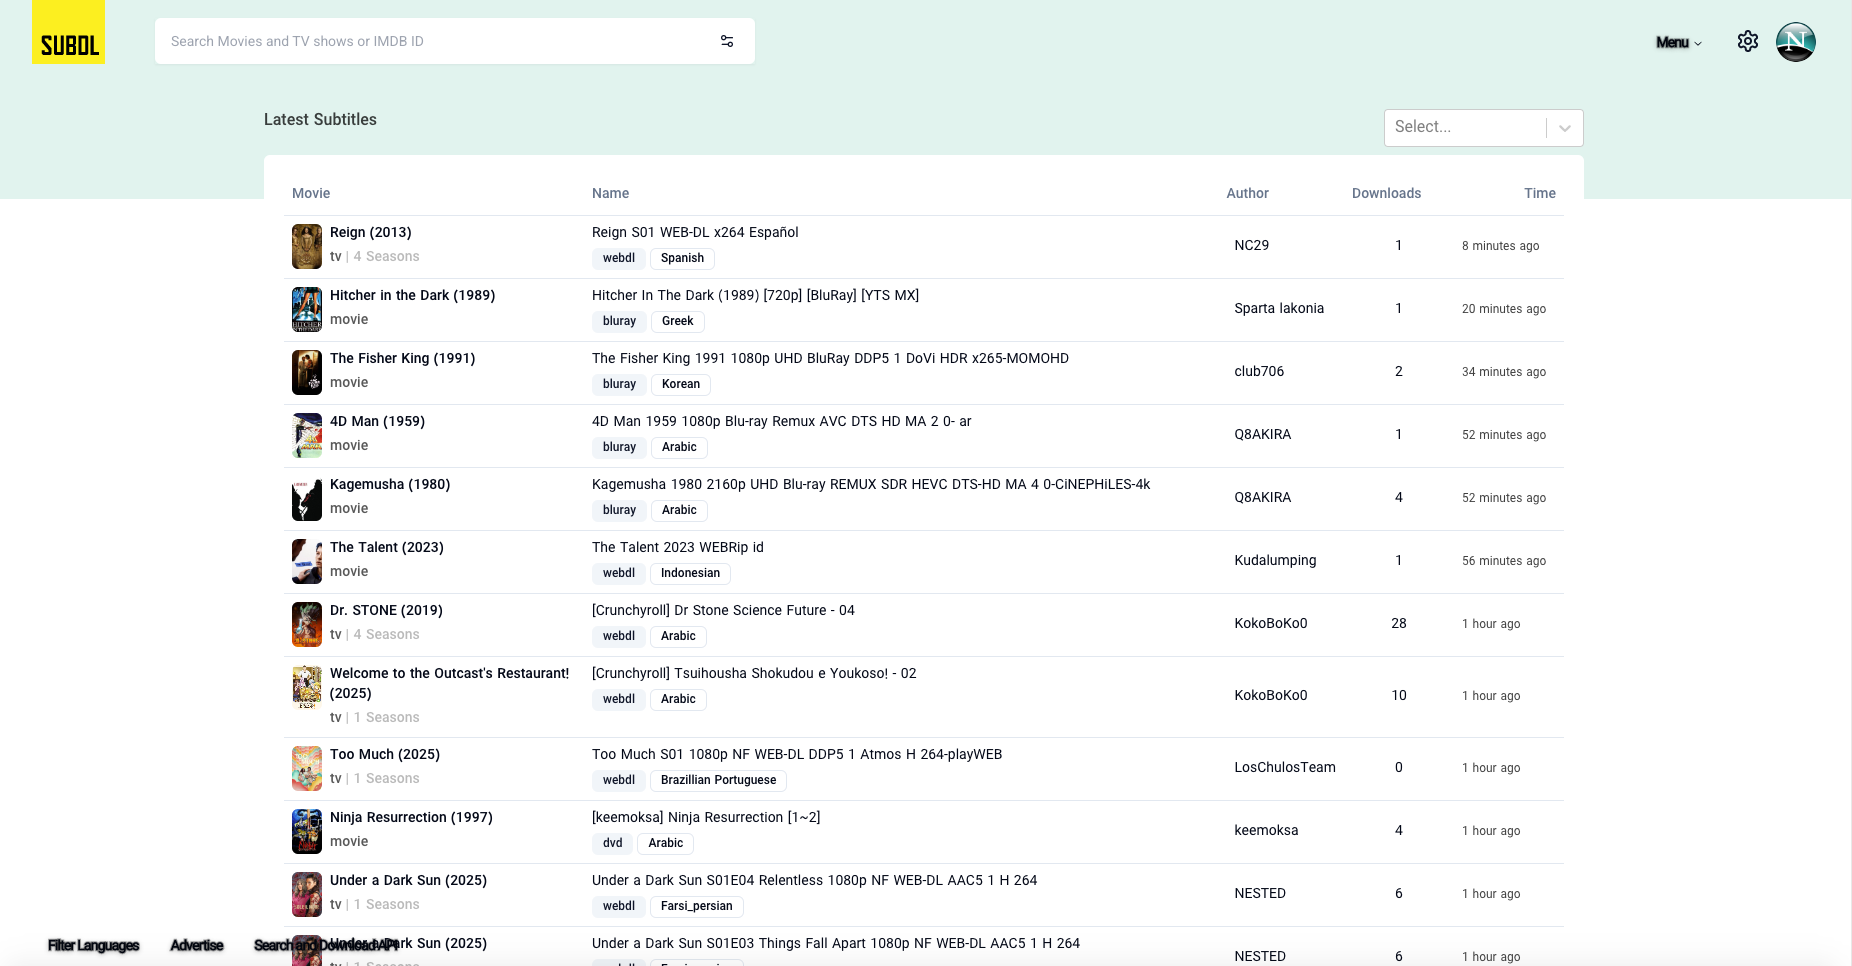The image size is (1852, 966).
Task: Open Too Much (2025) title link
Action: (385, 754)
